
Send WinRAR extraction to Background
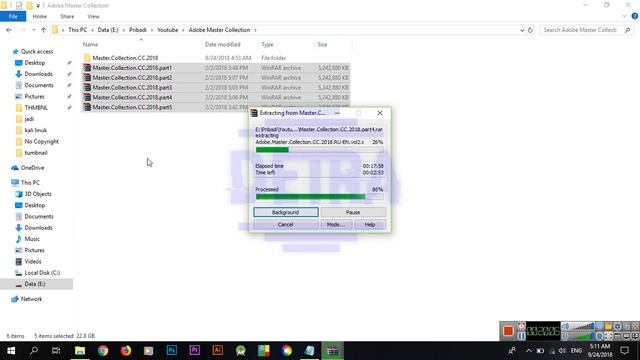[286, 212]
